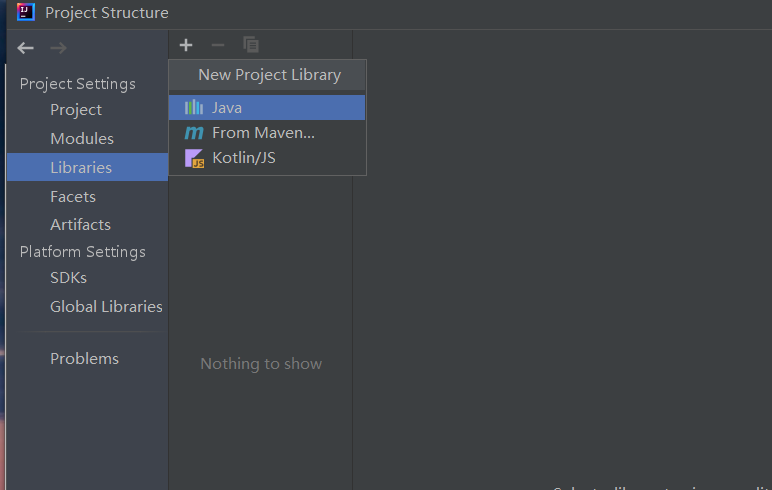Image resolution: width=772 pixels, height=490 pixels.
Task: Click the minus remove library icon
Action: point(218,45)
